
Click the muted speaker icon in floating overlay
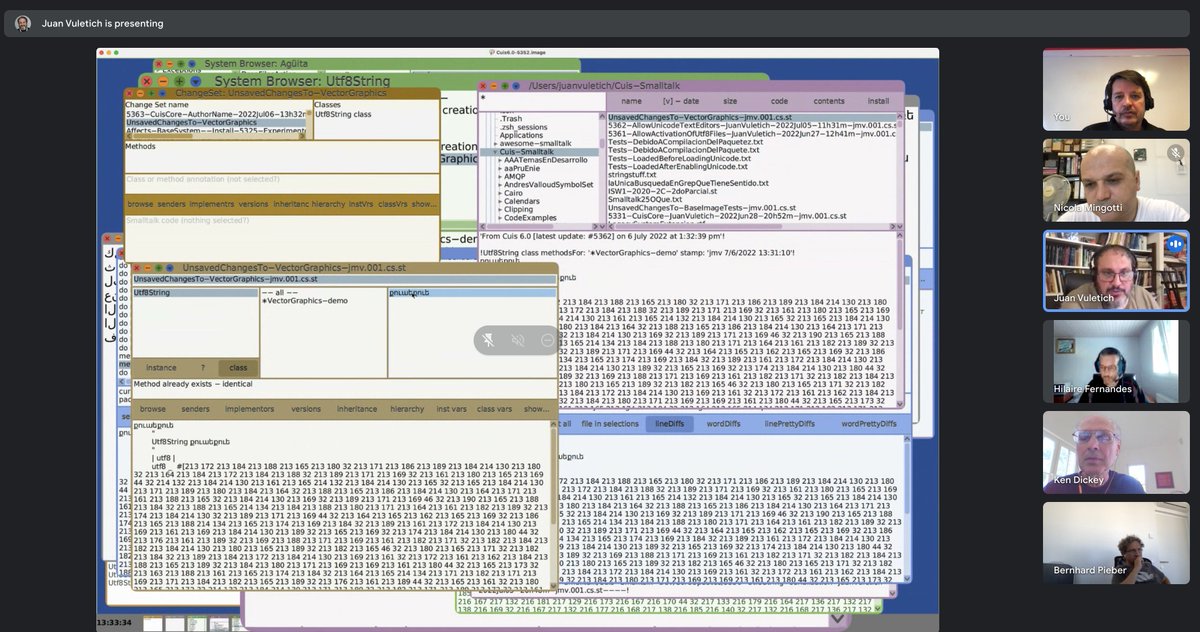[518, 340]
